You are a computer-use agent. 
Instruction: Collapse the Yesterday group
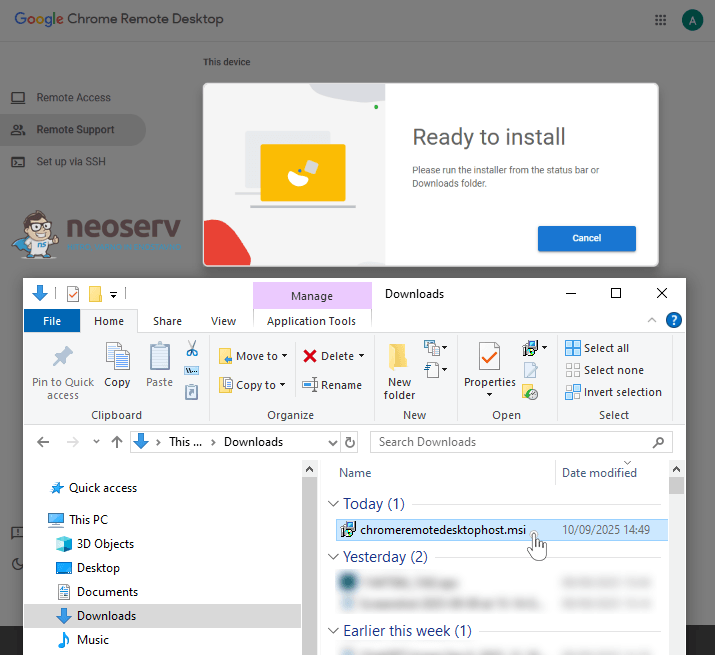click(x=333, y=557)
